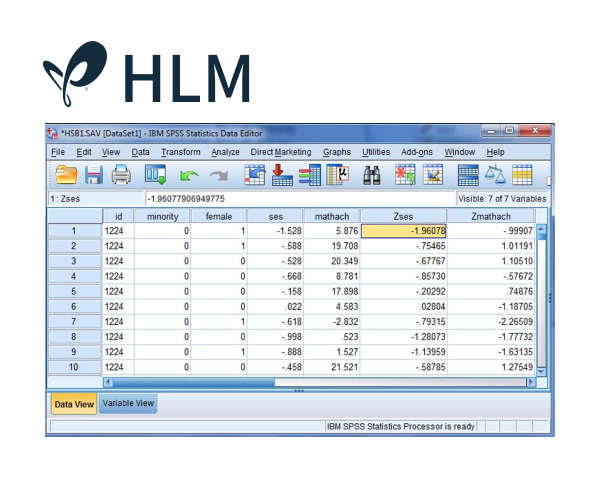Click the mathach cell -2.832
This screenshot has width=600, height=477.
pos(332,322)
